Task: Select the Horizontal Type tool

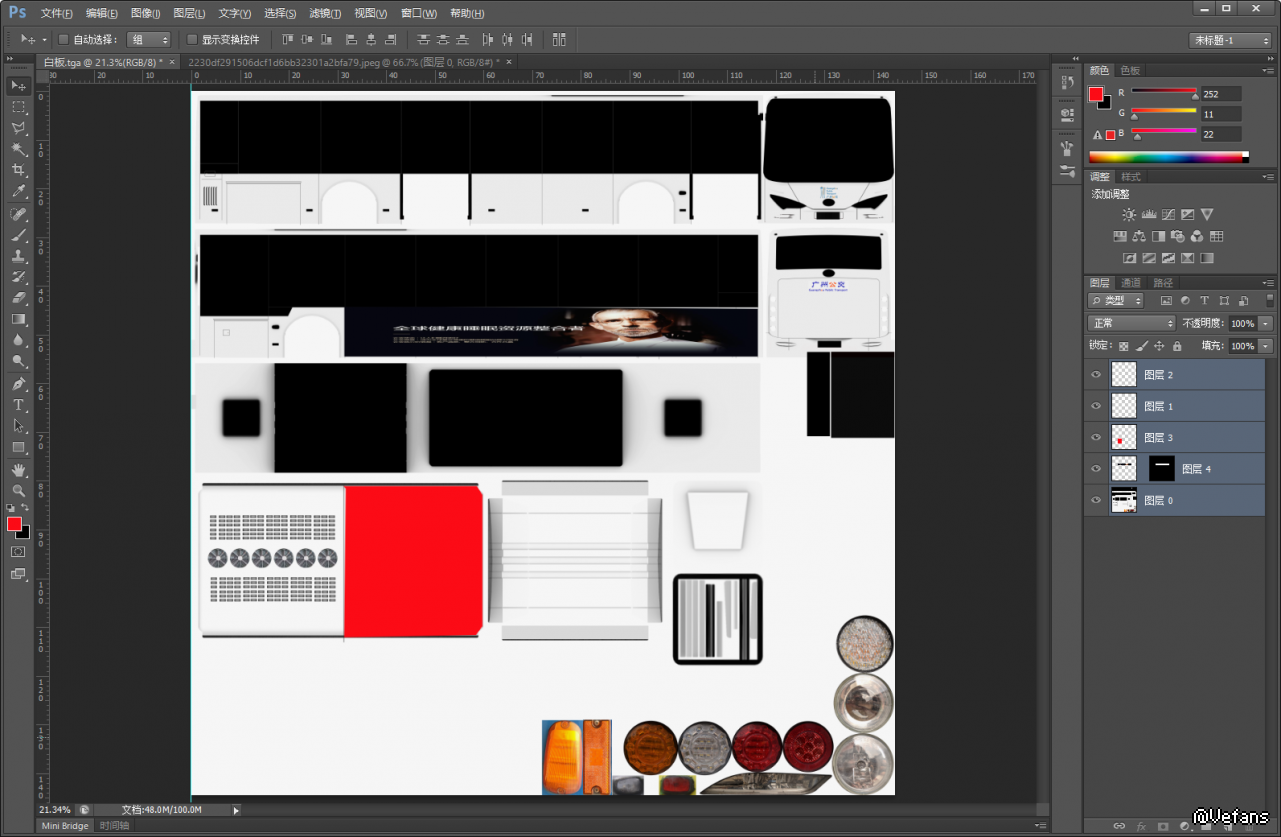Action: point(18,405)
